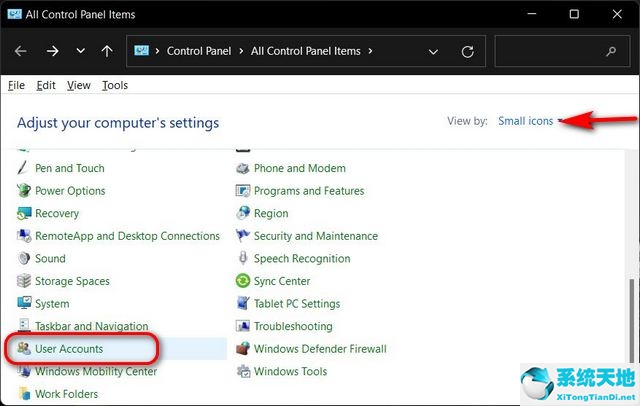640x406 pixels.
Task: Refresh the Control Panel view
Action: pyautogui.click(x=467, y=51)
